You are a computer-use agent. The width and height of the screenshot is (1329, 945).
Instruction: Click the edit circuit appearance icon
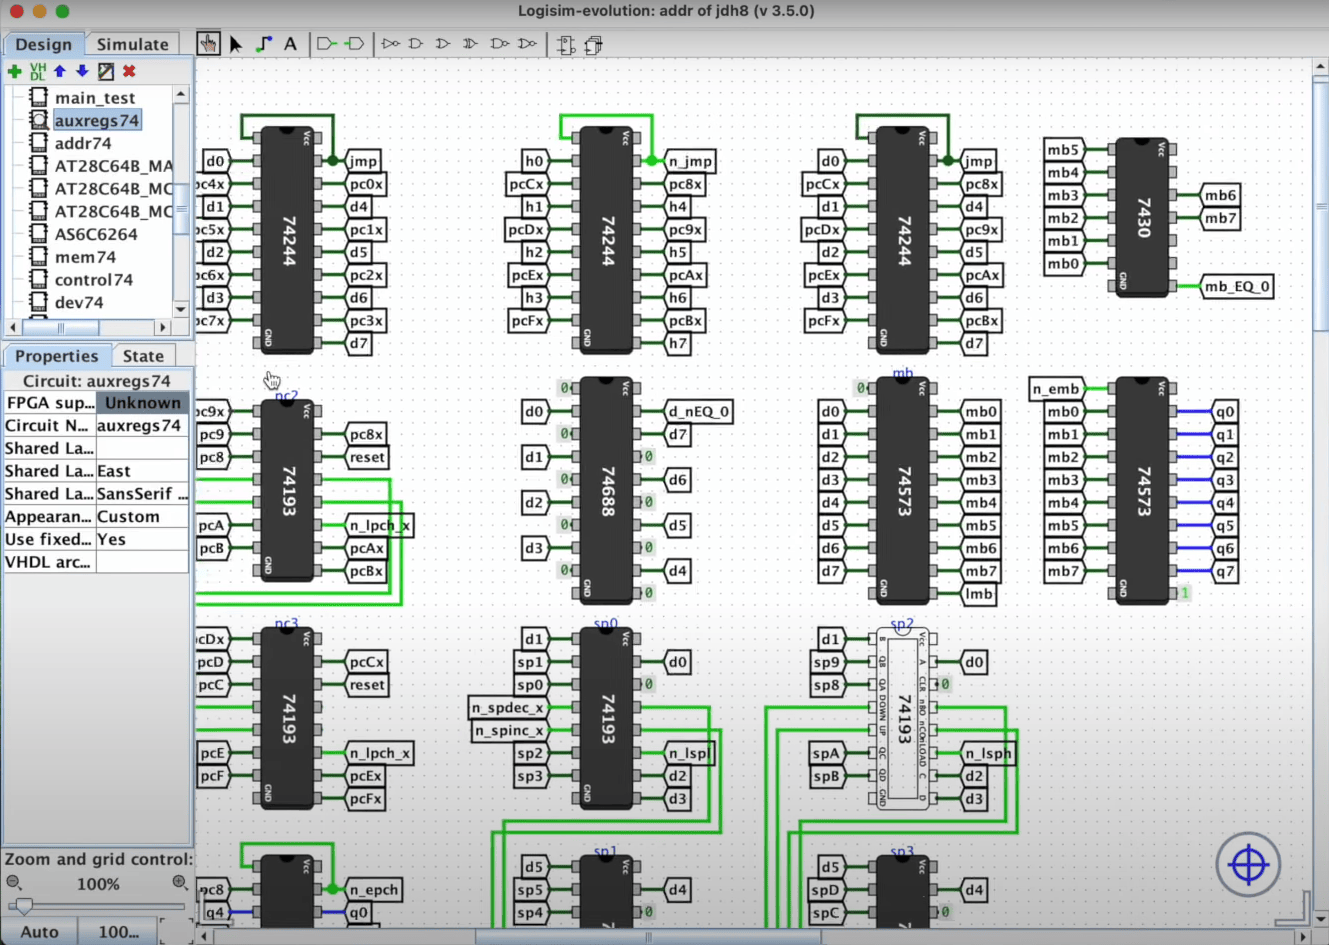click(x=105, y=71)
